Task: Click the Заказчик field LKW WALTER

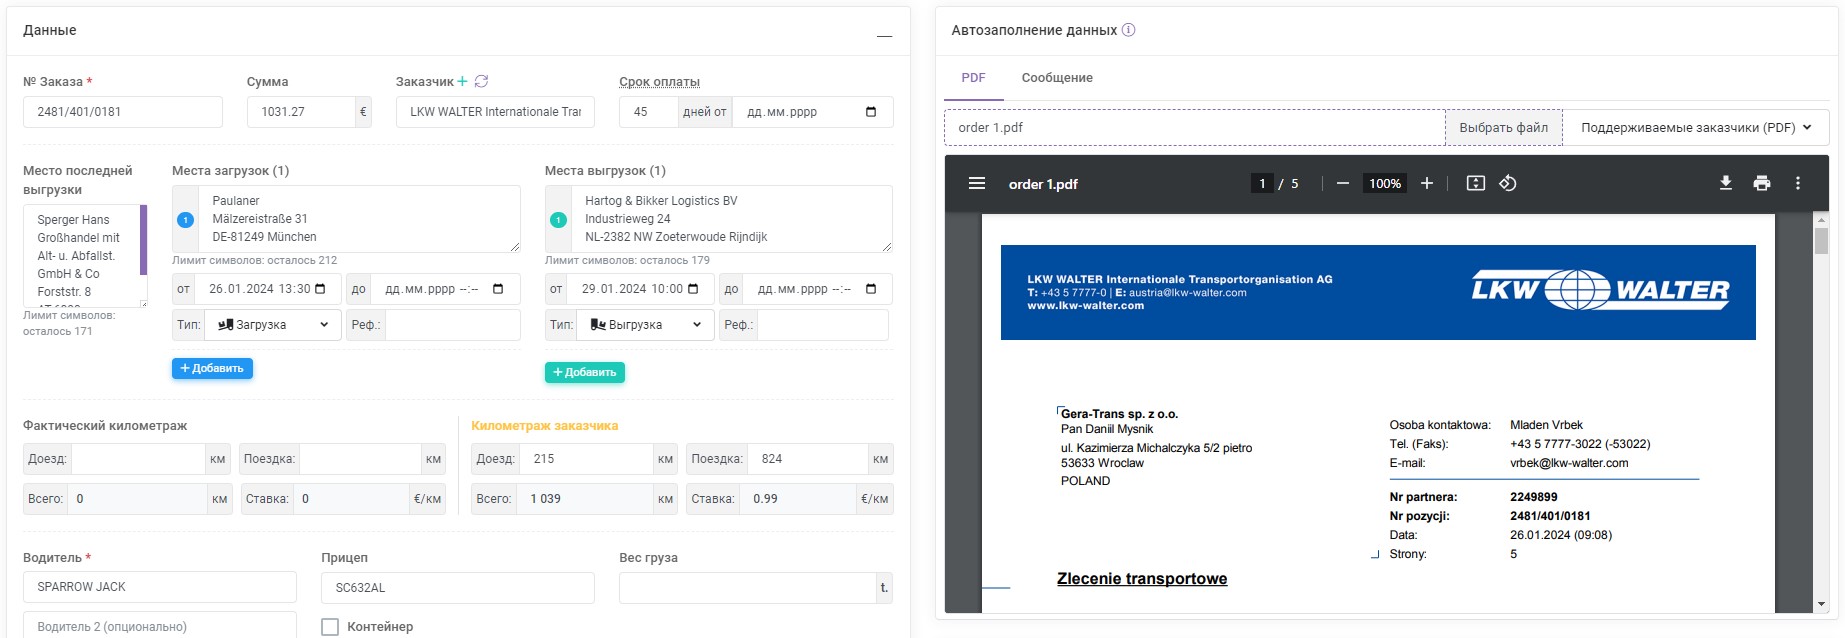Action: 495,112
